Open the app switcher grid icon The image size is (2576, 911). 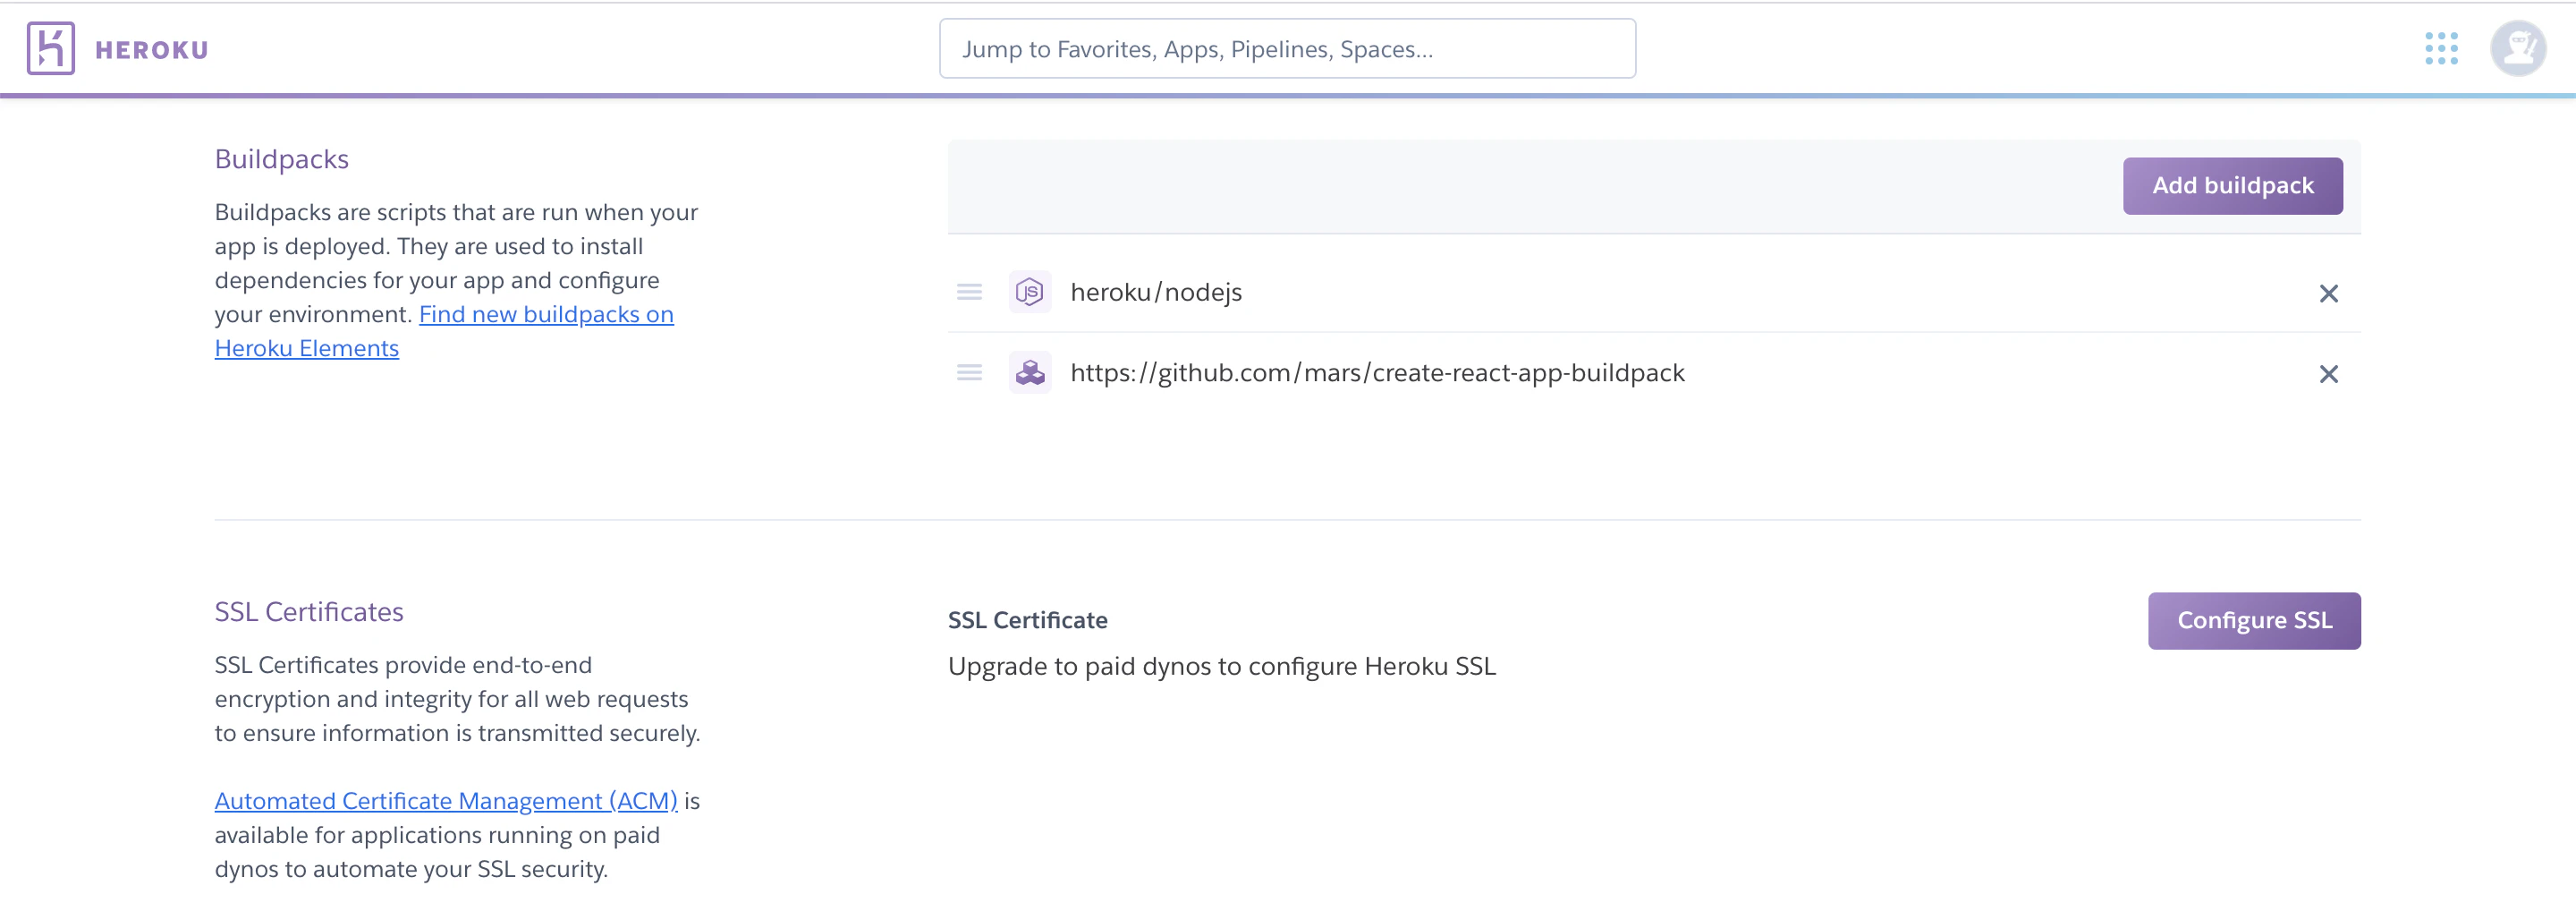pos(2441,49)
